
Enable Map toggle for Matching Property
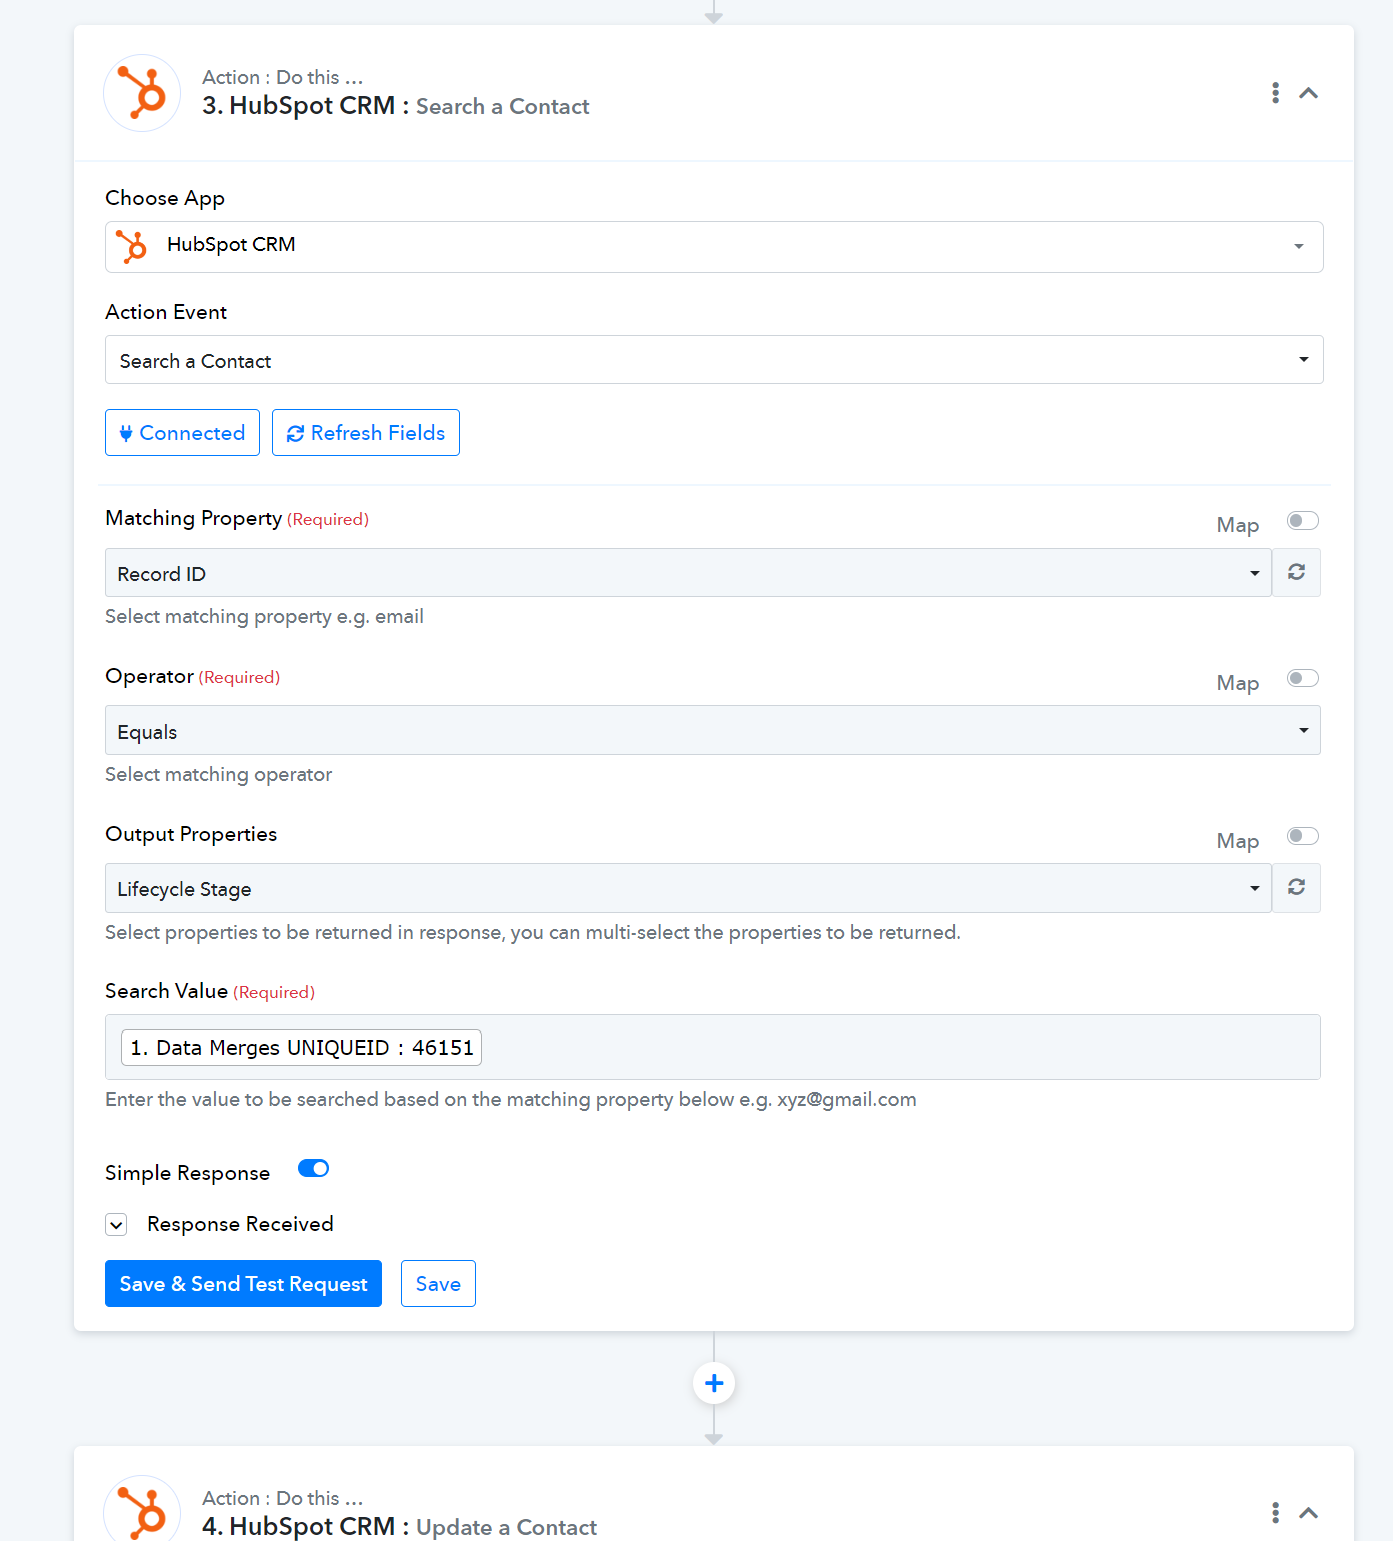click(1302, 520)
